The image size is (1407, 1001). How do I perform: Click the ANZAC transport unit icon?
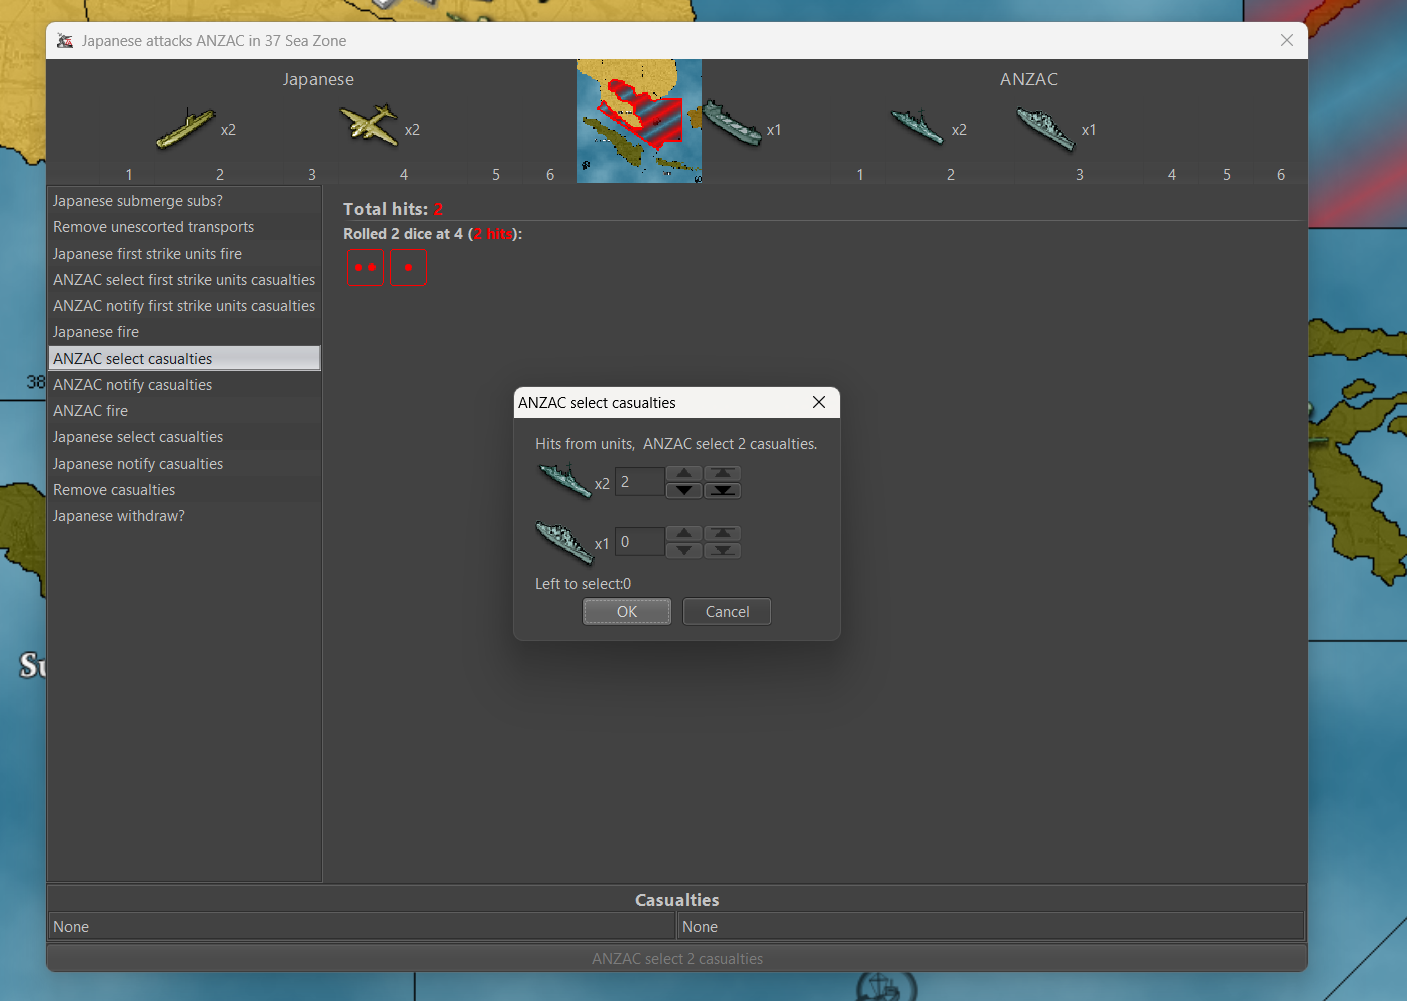(733, 124)
